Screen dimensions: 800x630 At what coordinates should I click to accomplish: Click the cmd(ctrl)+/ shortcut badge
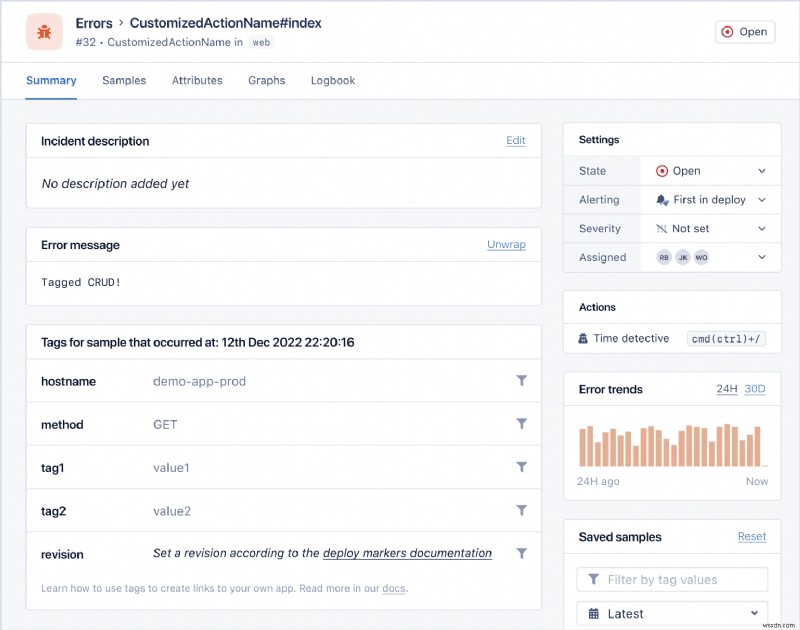click(x=726, y=339)
